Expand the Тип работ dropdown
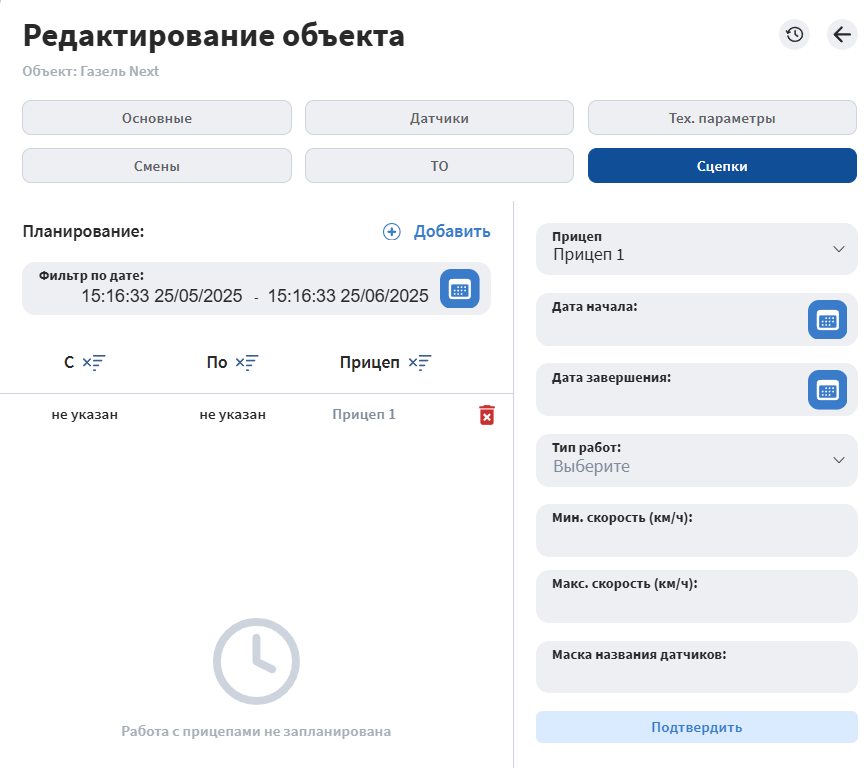Viewport: 867px width, 768px height. point(838,460)
